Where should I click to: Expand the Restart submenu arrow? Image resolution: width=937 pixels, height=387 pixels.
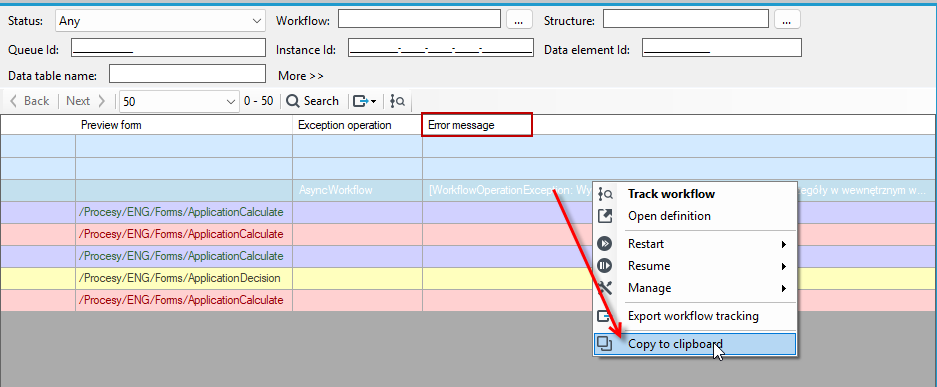click(783, 244)
